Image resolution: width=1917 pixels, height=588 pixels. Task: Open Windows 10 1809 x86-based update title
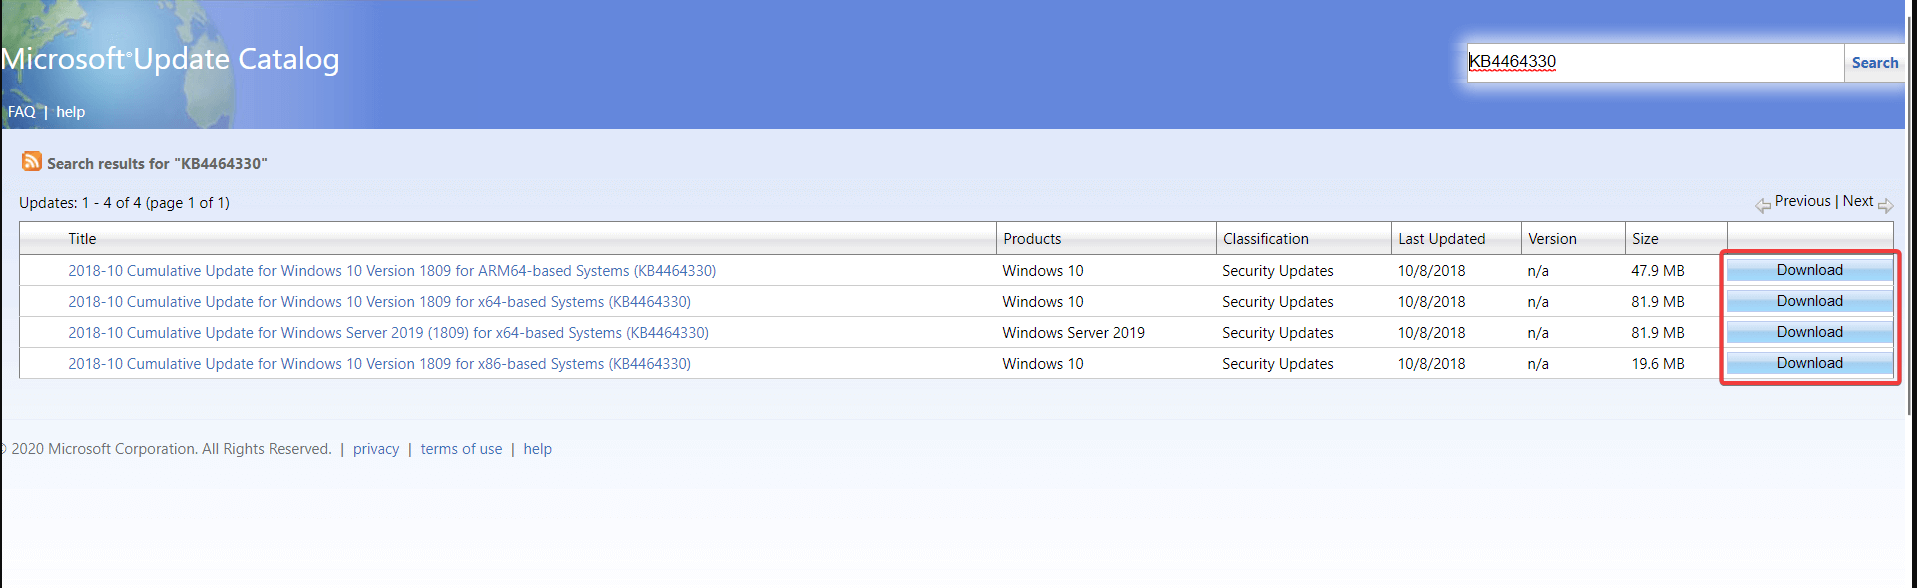click(x=379, y=364)
